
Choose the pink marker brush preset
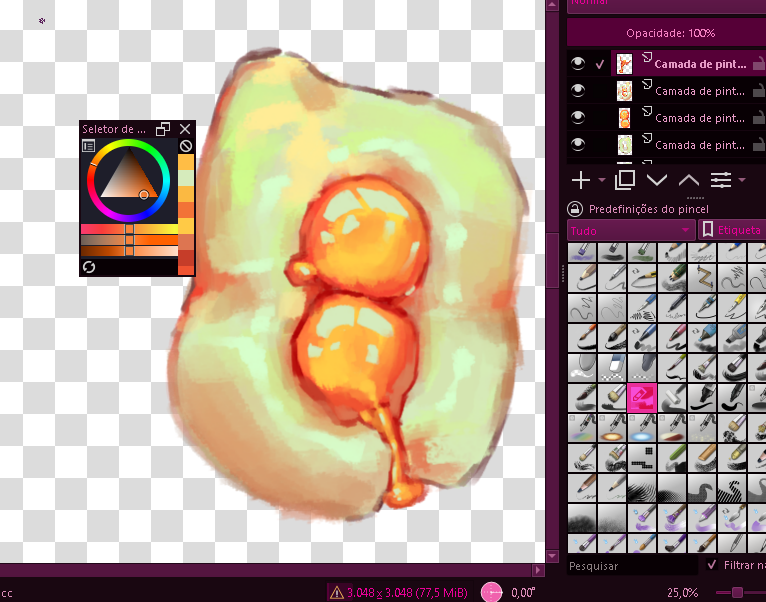click(672, 338)
